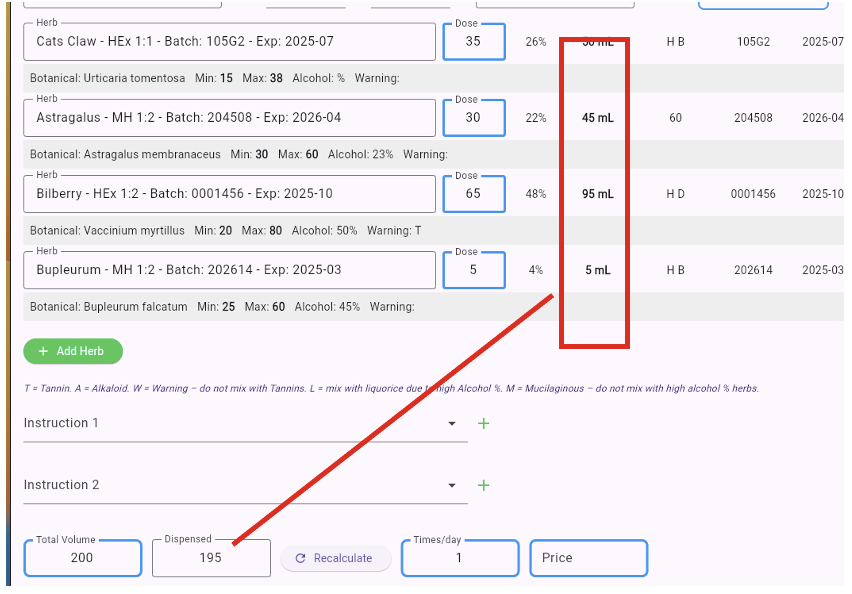This screenshot has height=594, width=852.
Task: Click the 60 value in Astragalus row
Action: coord(675,118)
